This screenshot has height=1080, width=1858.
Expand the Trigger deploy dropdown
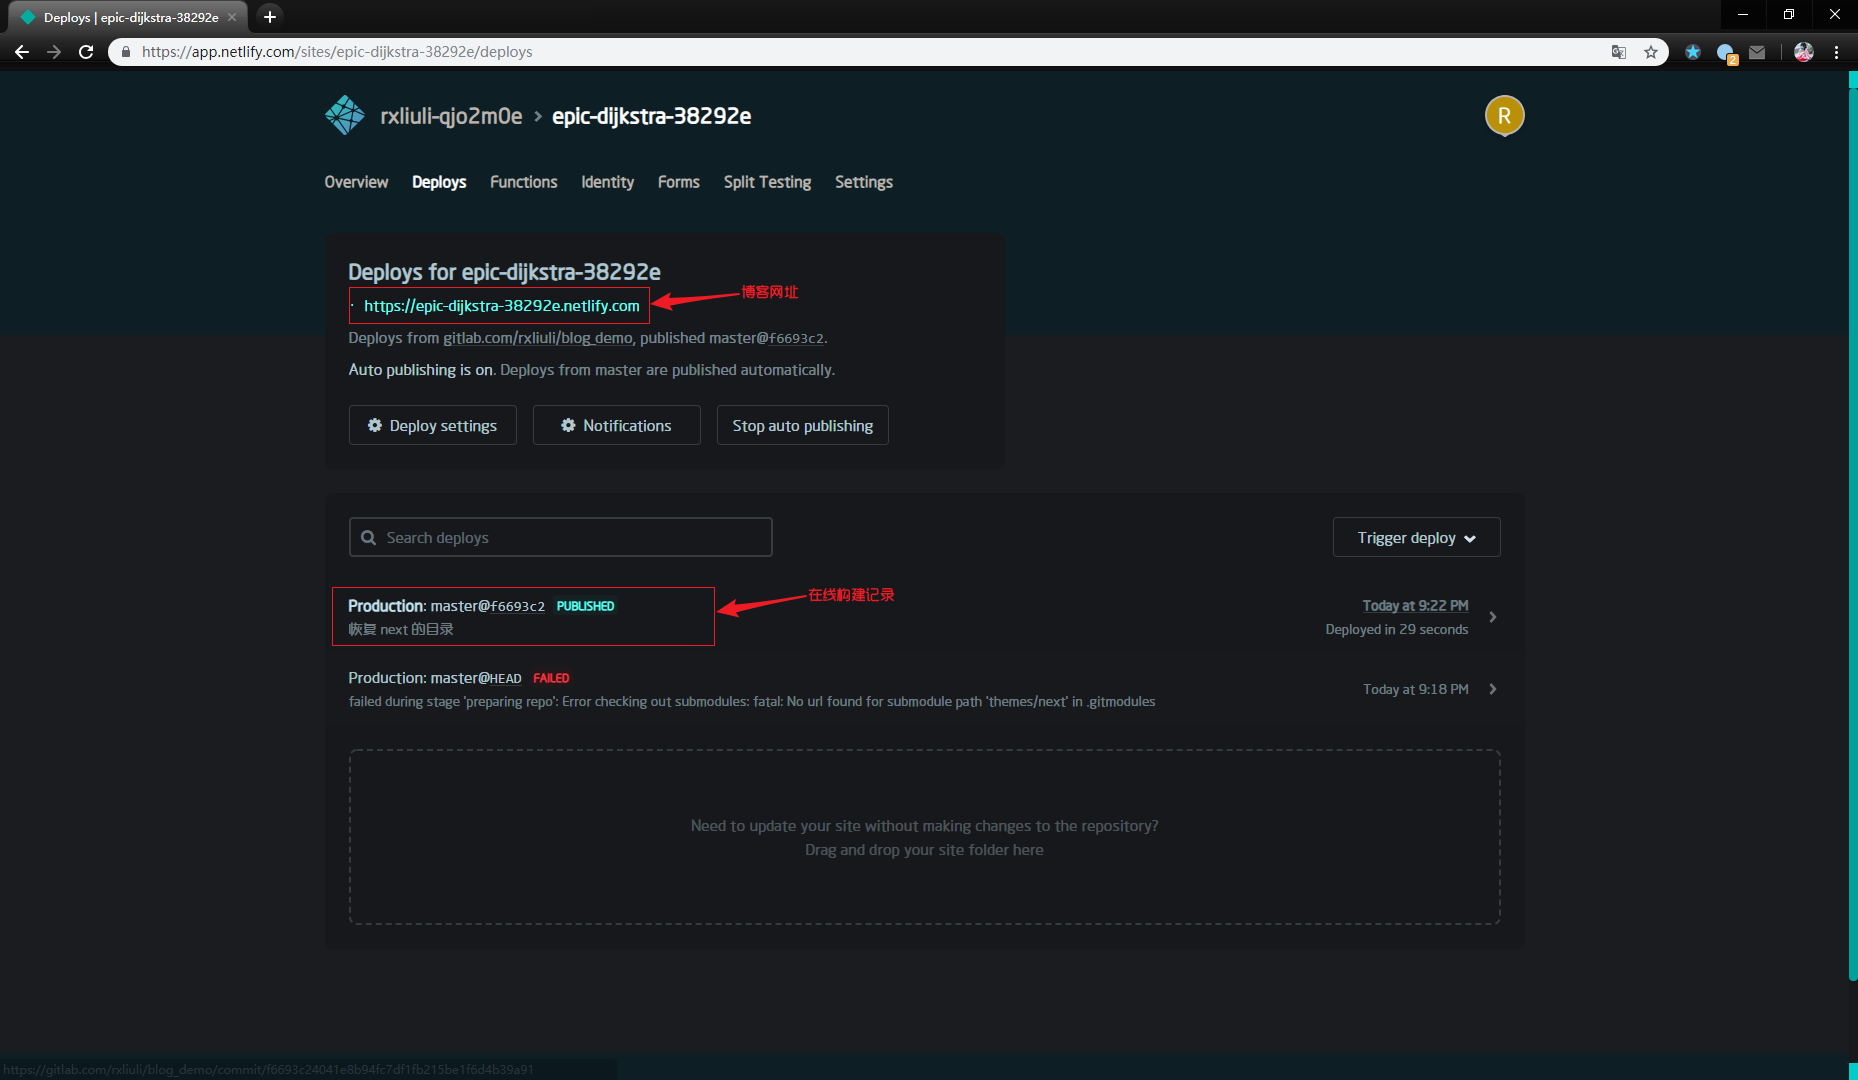[1416, 537]
